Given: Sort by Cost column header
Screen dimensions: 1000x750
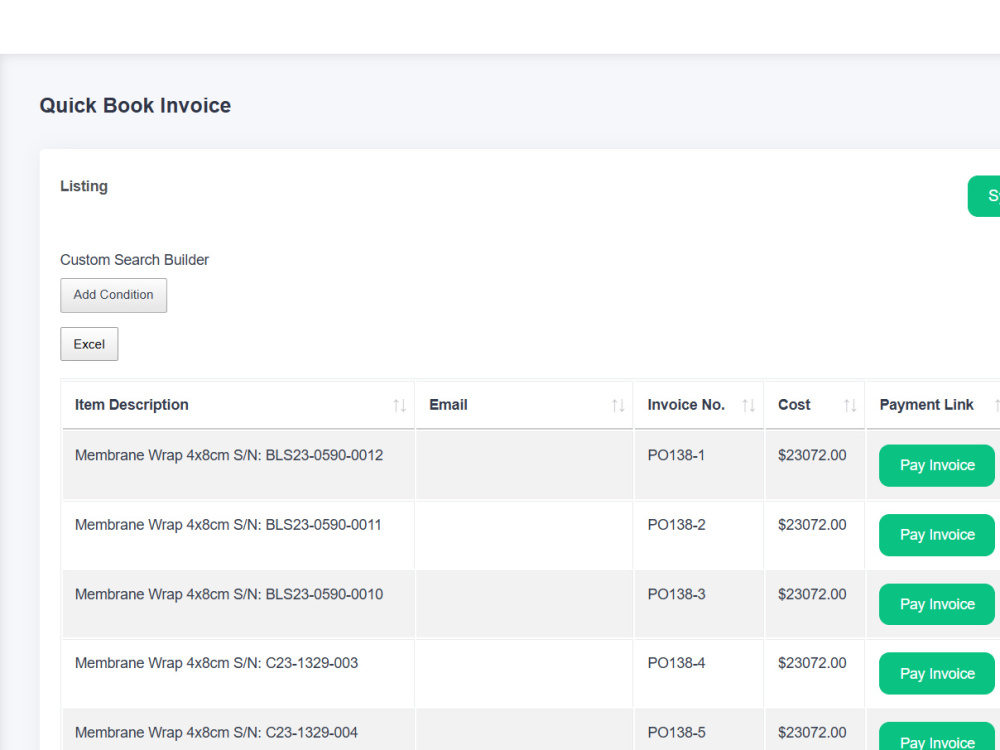Looking at the screenshot, I should click(815, 405).
